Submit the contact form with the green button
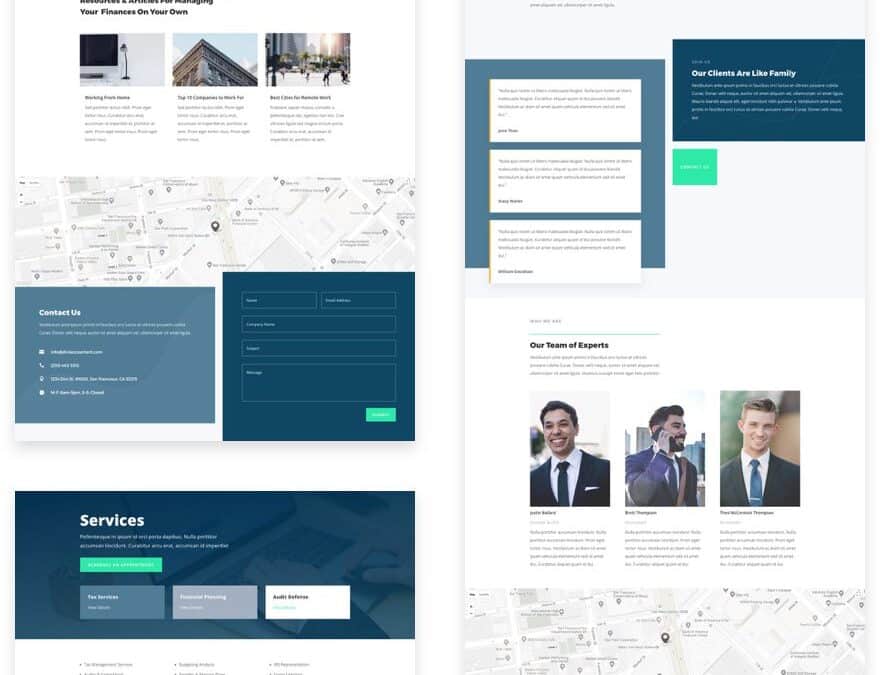The image size is (880, 675). point(381,414)
